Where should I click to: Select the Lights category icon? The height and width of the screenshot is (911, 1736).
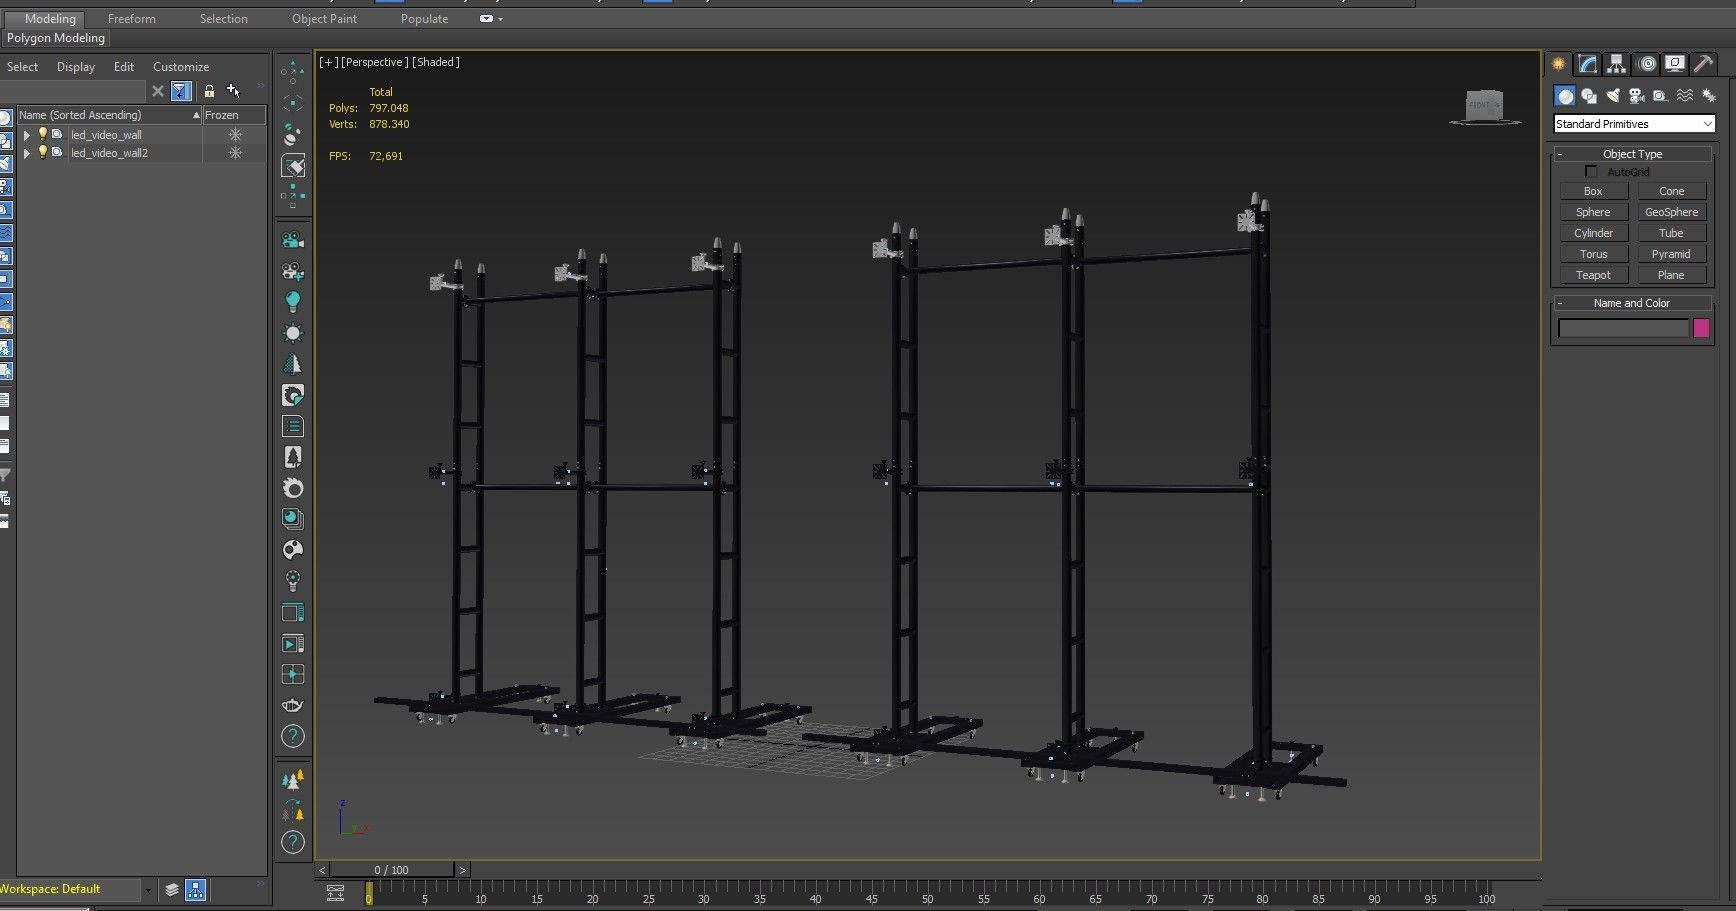point(1613,96)
